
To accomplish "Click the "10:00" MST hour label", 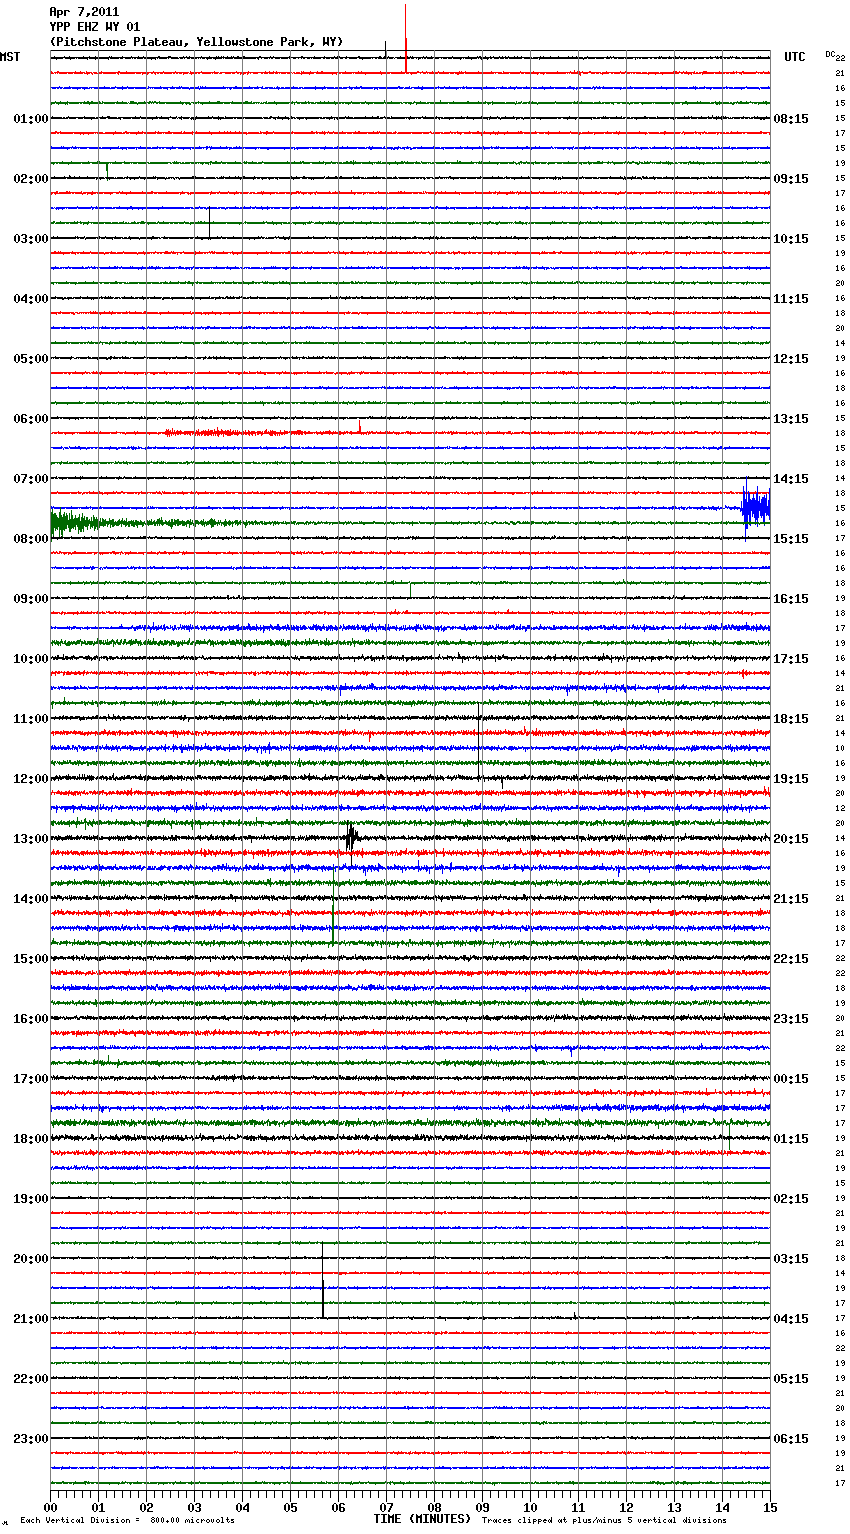I will point(31,659).
